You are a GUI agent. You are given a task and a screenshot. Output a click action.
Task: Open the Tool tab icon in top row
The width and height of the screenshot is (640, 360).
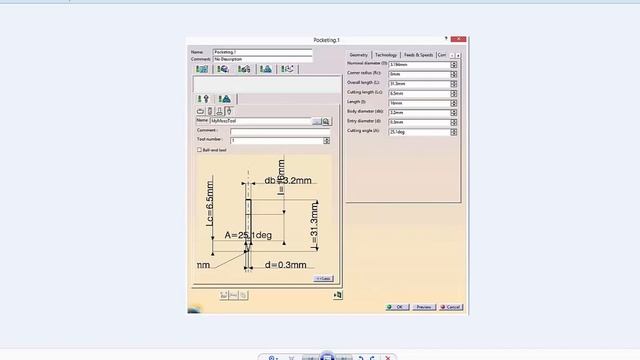pyautogui.click(x=244, y=69)
